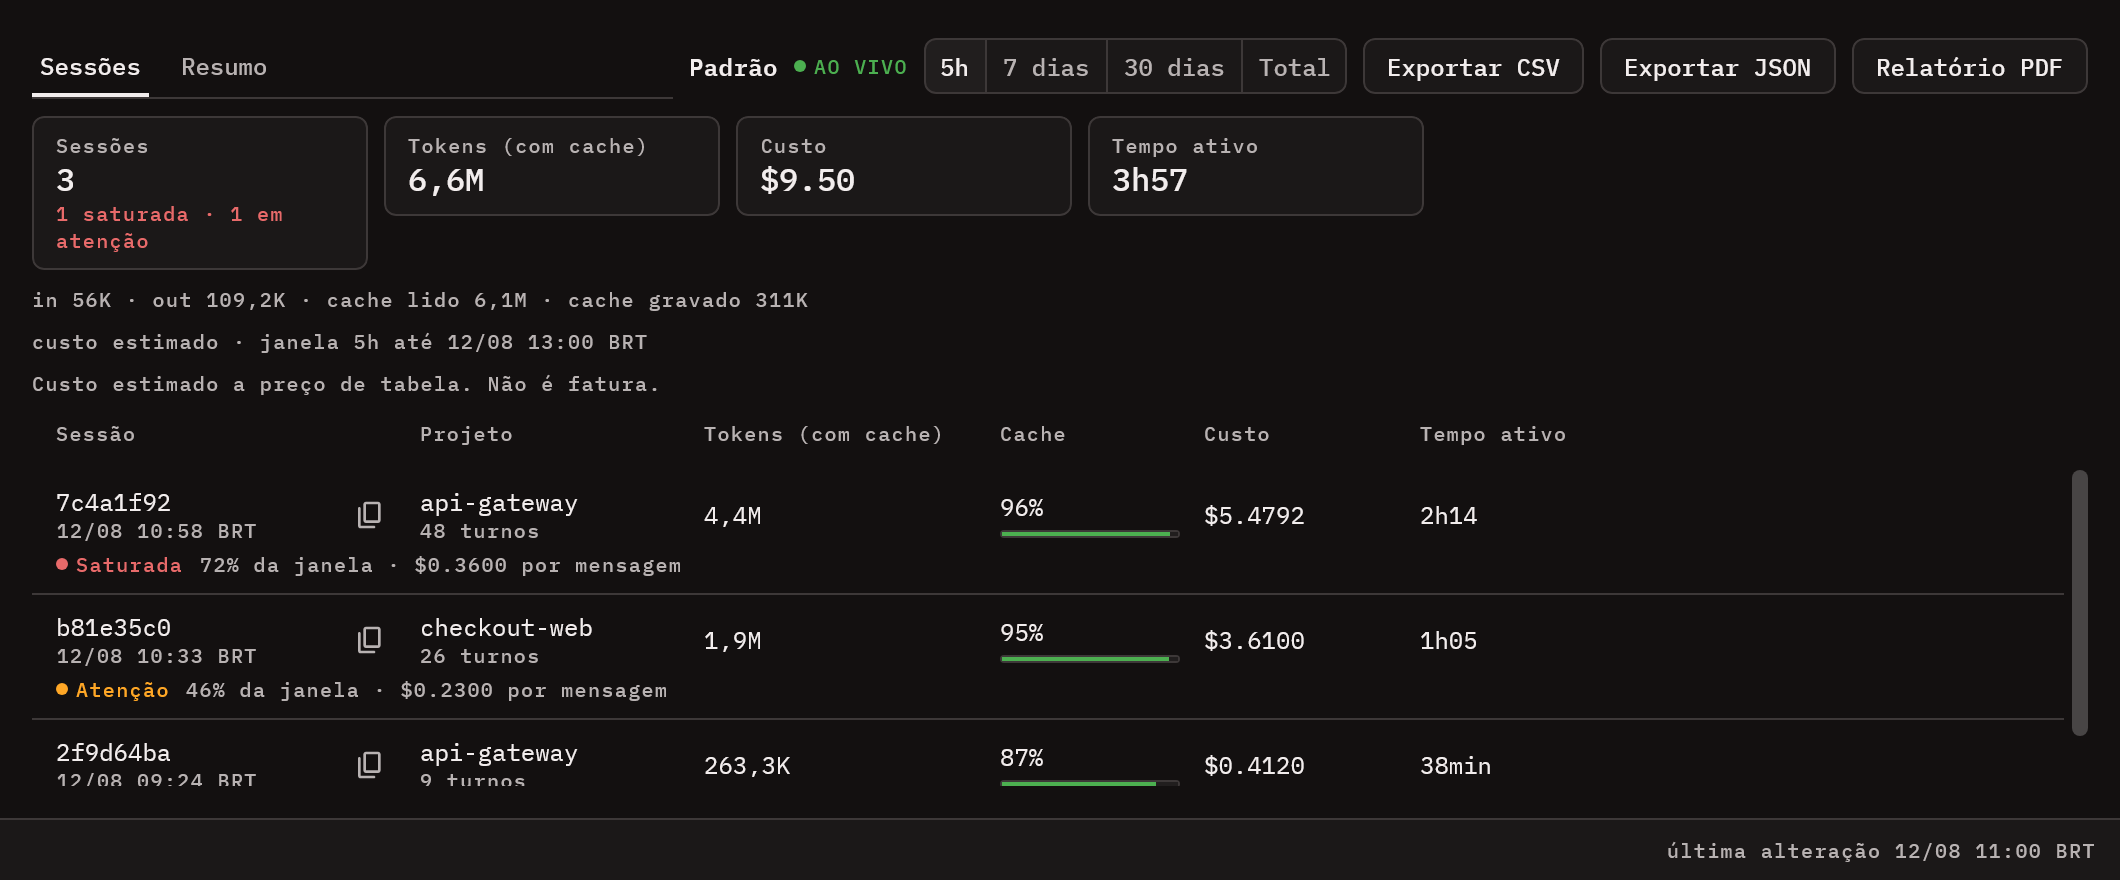This screenshot has width=2120, height=880.
Task: Select the Total time range
Action: [1294, 67]
